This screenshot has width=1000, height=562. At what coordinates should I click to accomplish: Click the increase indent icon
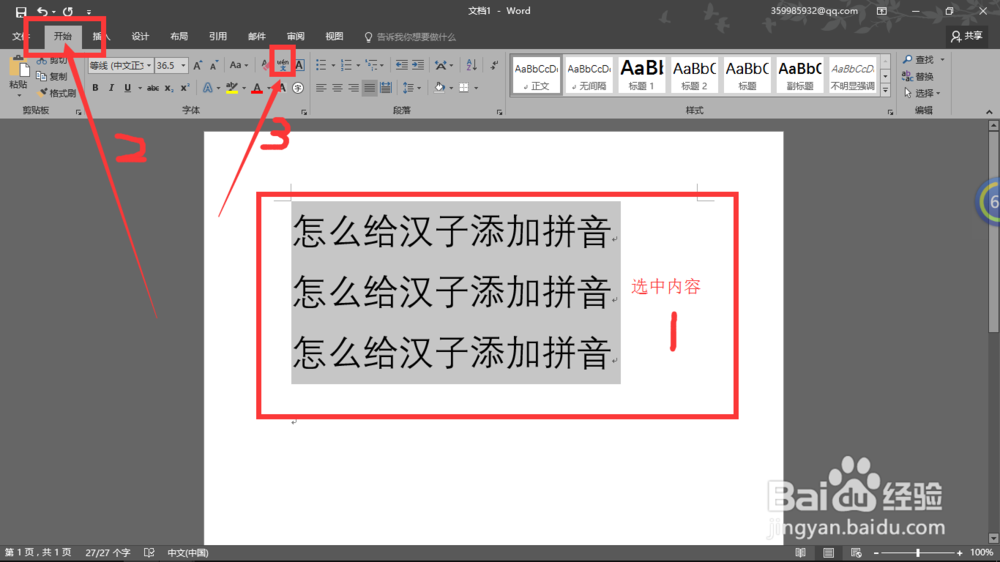(x=418, y=65)
